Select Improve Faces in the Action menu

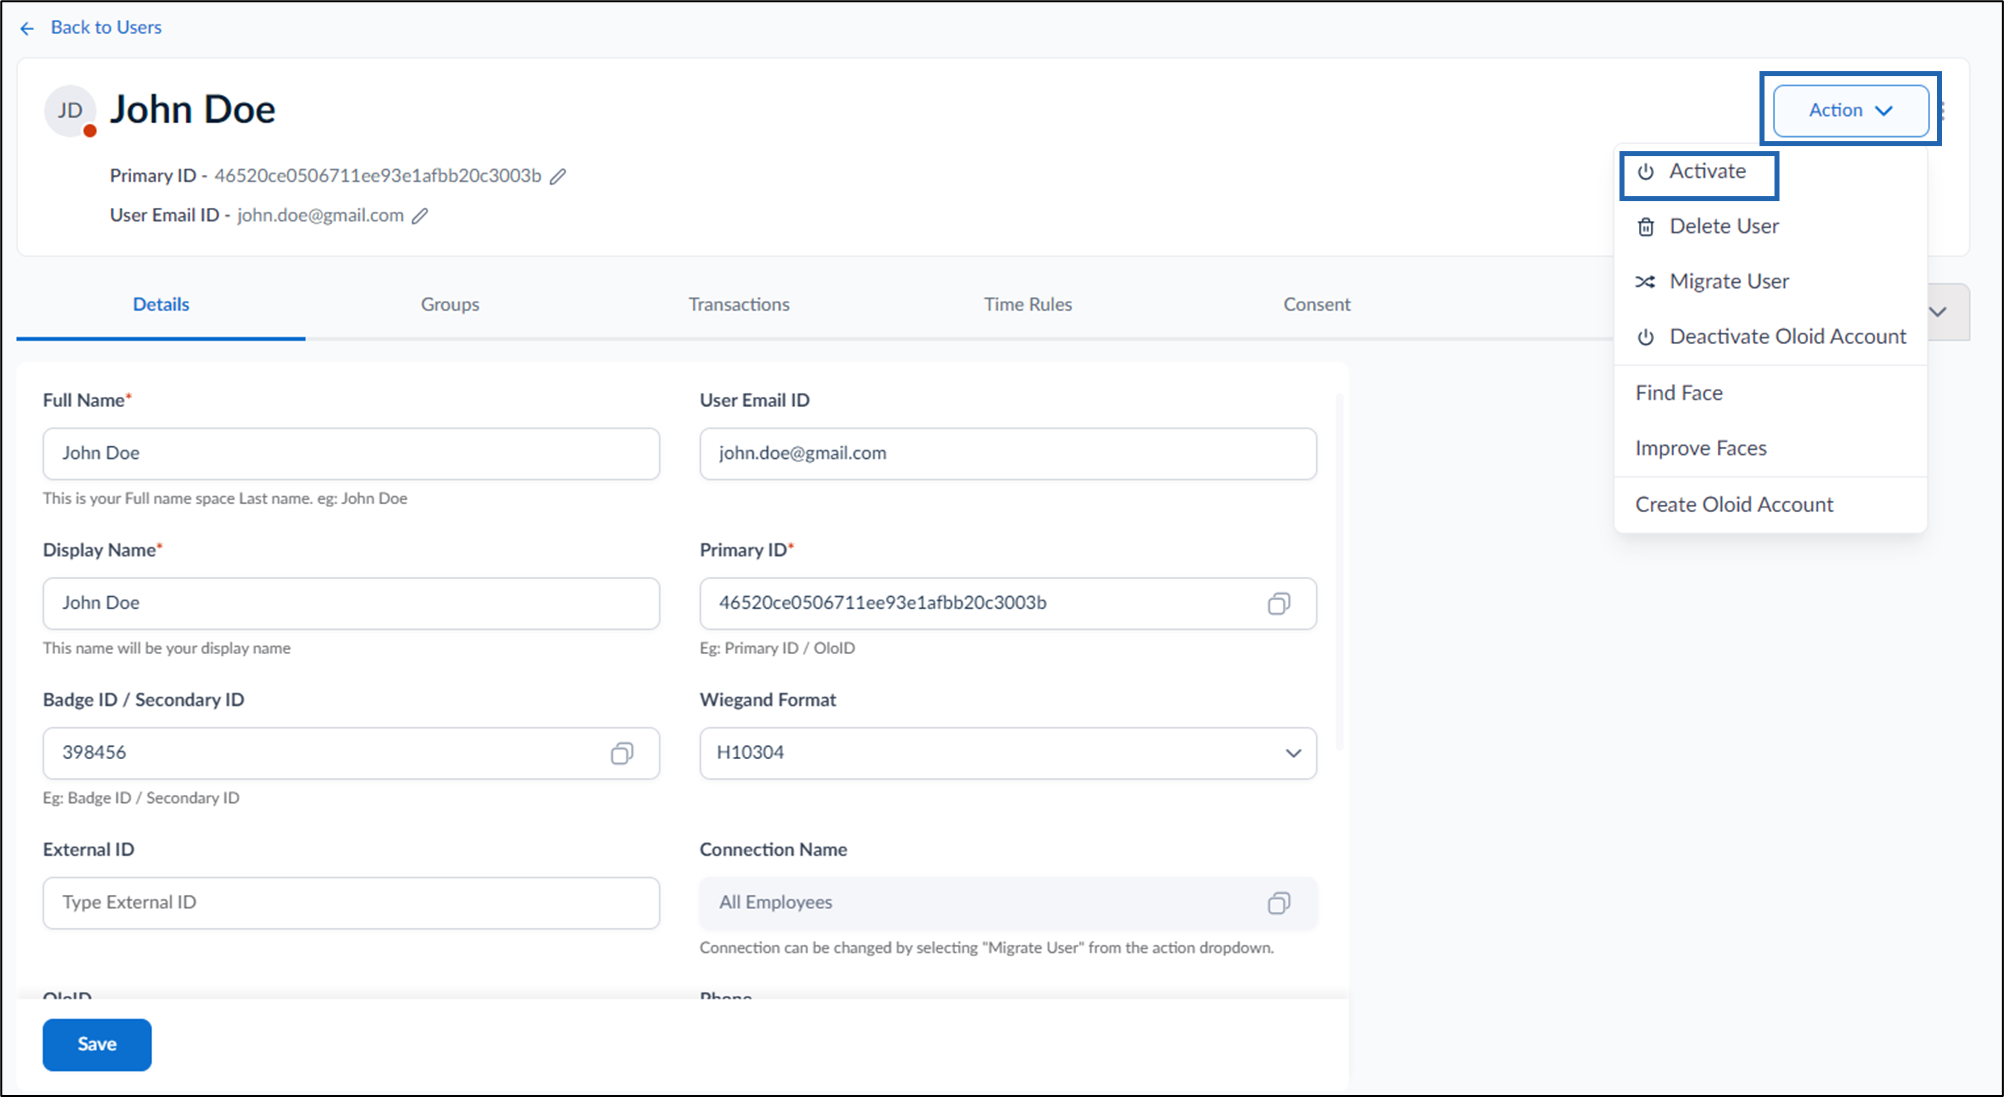[1770, 449]
